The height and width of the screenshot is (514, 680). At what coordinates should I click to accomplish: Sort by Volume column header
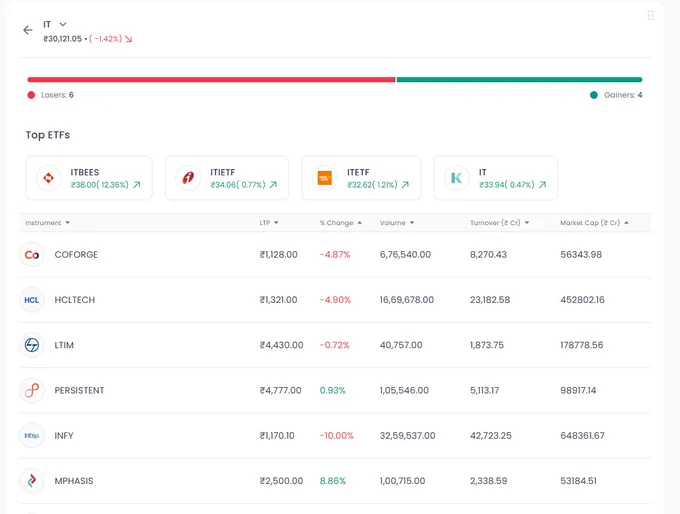coord(397,223)
